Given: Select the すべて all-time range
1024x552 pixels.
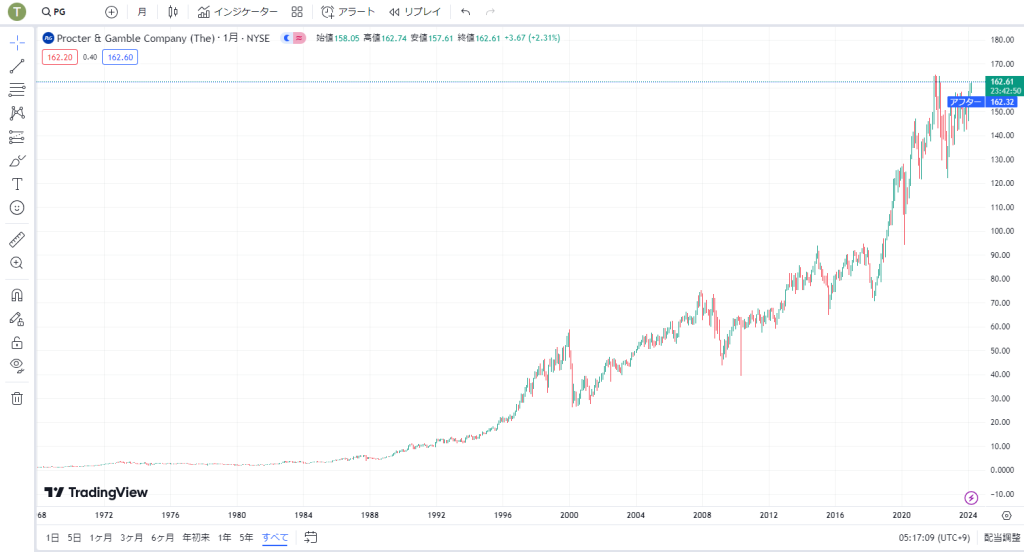Looking at the screenshot, I should click(x=275, y=538).
